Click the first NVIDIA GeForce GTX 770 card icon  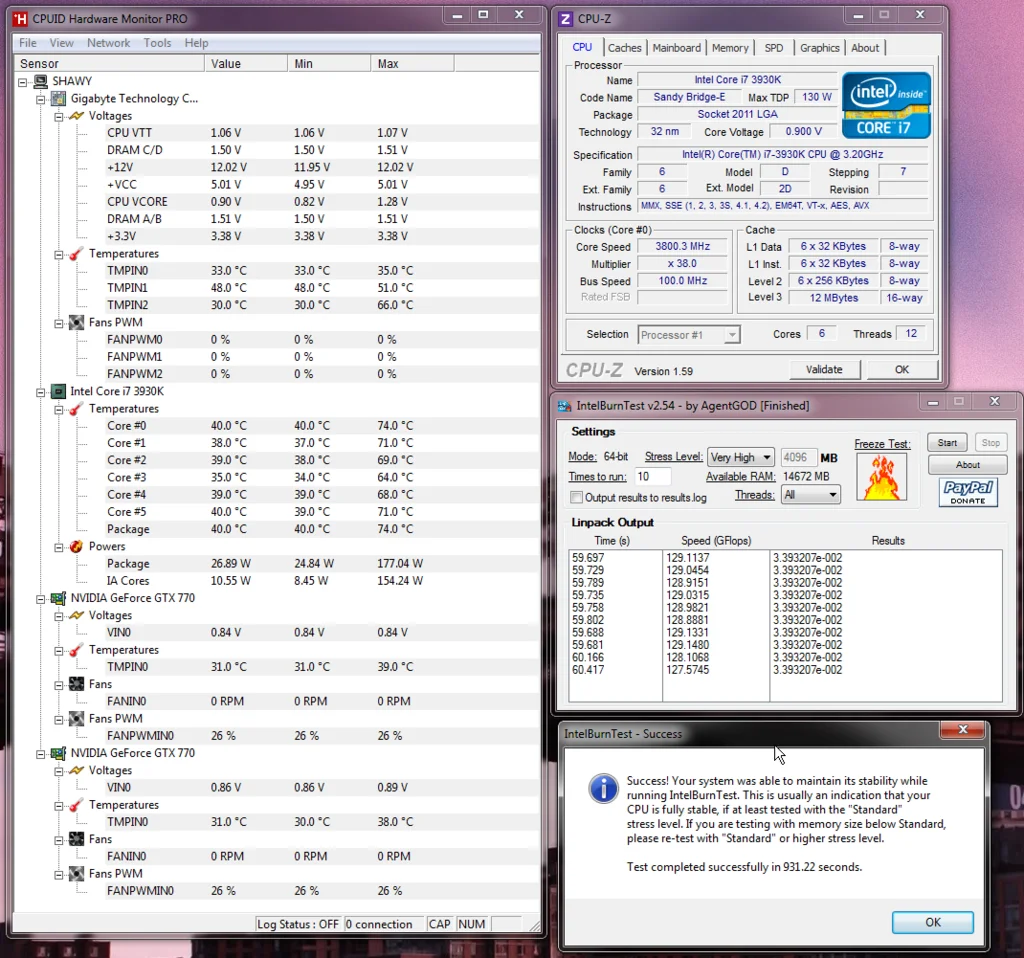(x=58, y=598)
